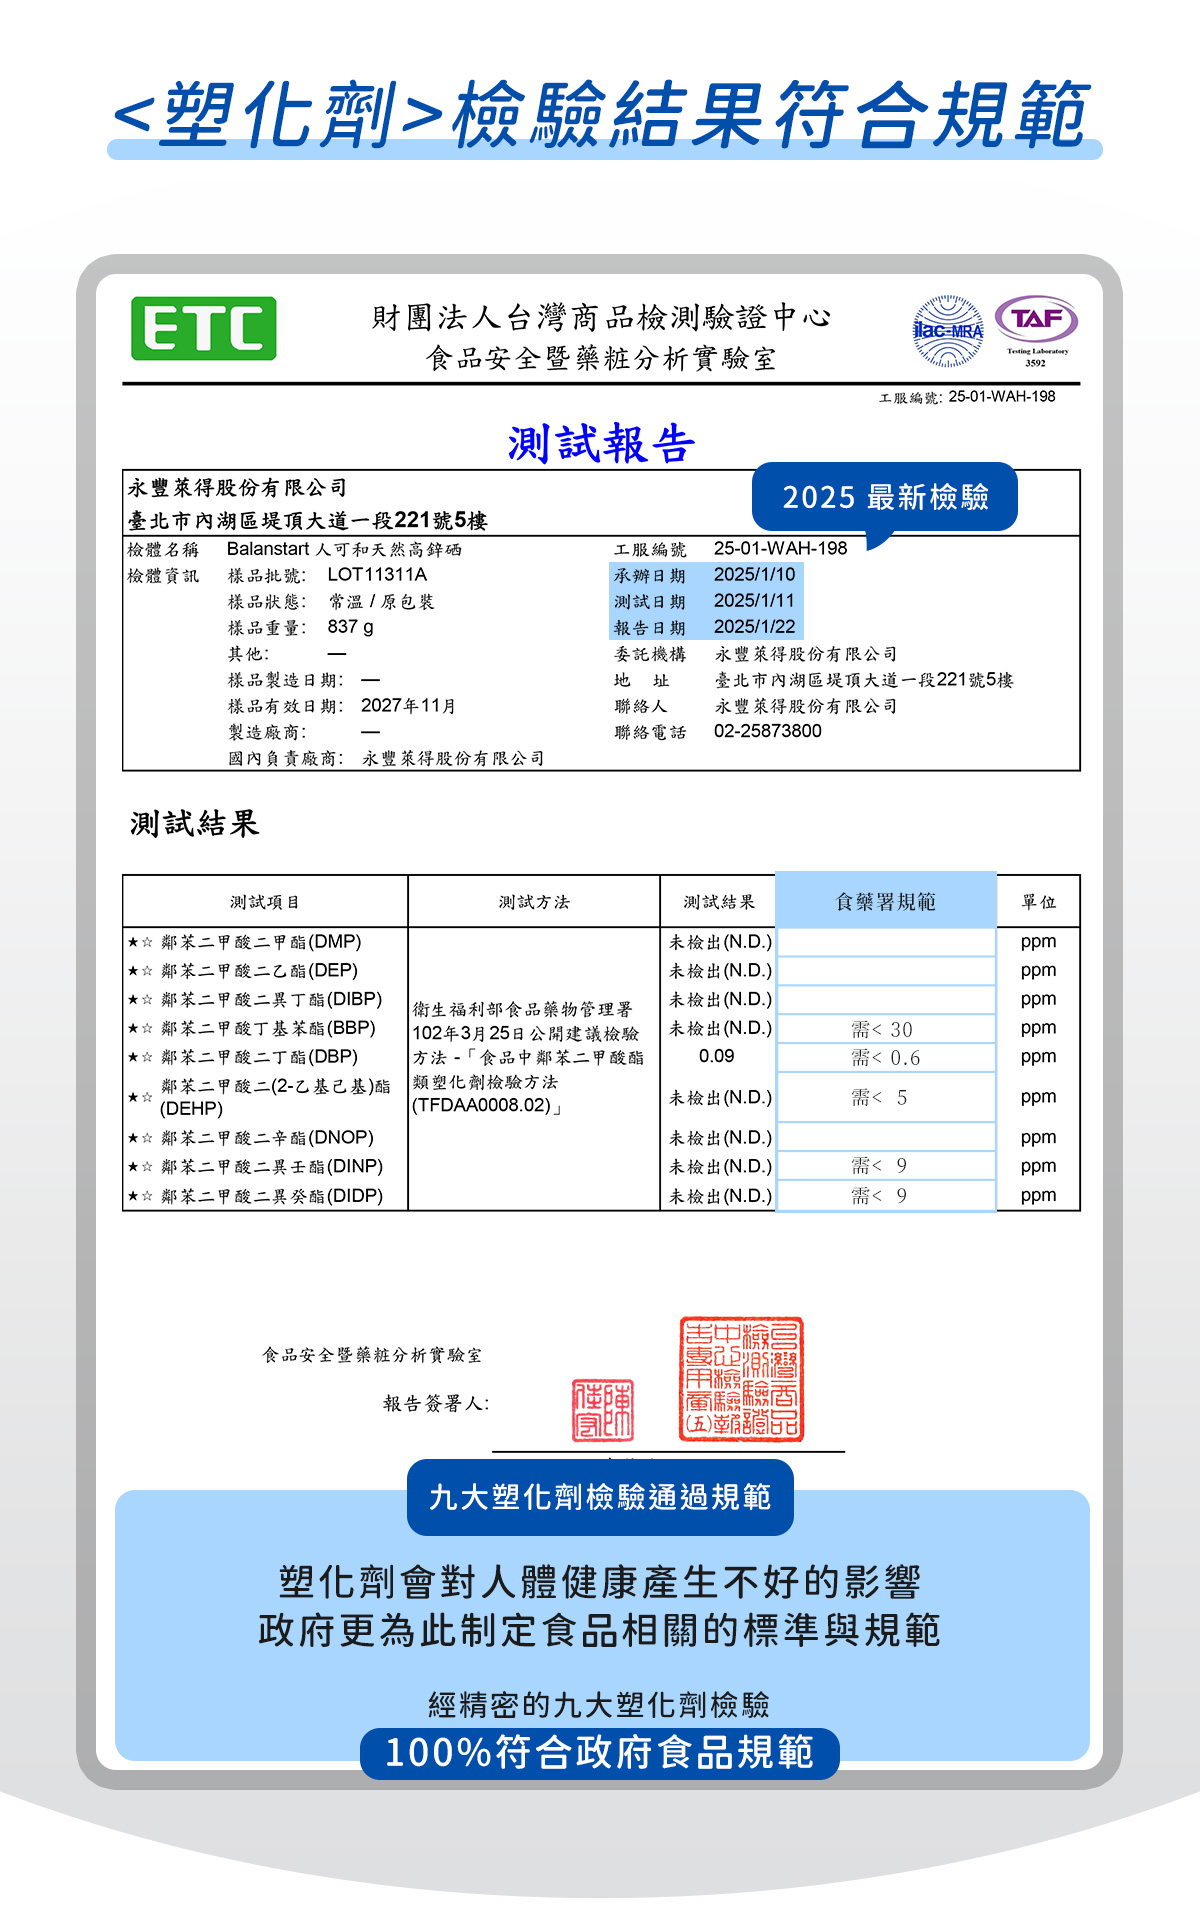Click the heading '<塑化劑>檢驗結果符合規範'

point(601,115)
